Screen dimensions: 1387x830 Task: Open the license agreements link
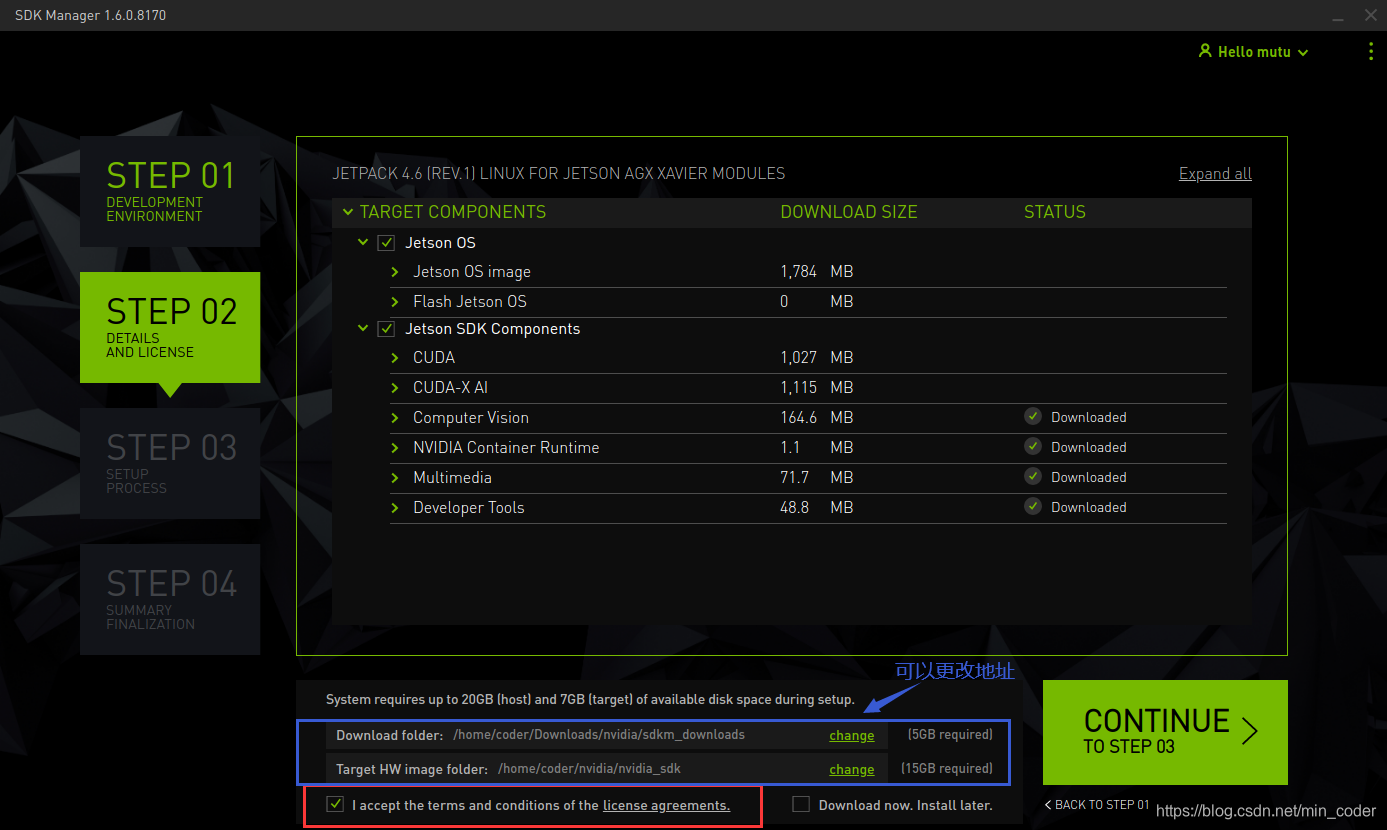click(x=666, y=805)
